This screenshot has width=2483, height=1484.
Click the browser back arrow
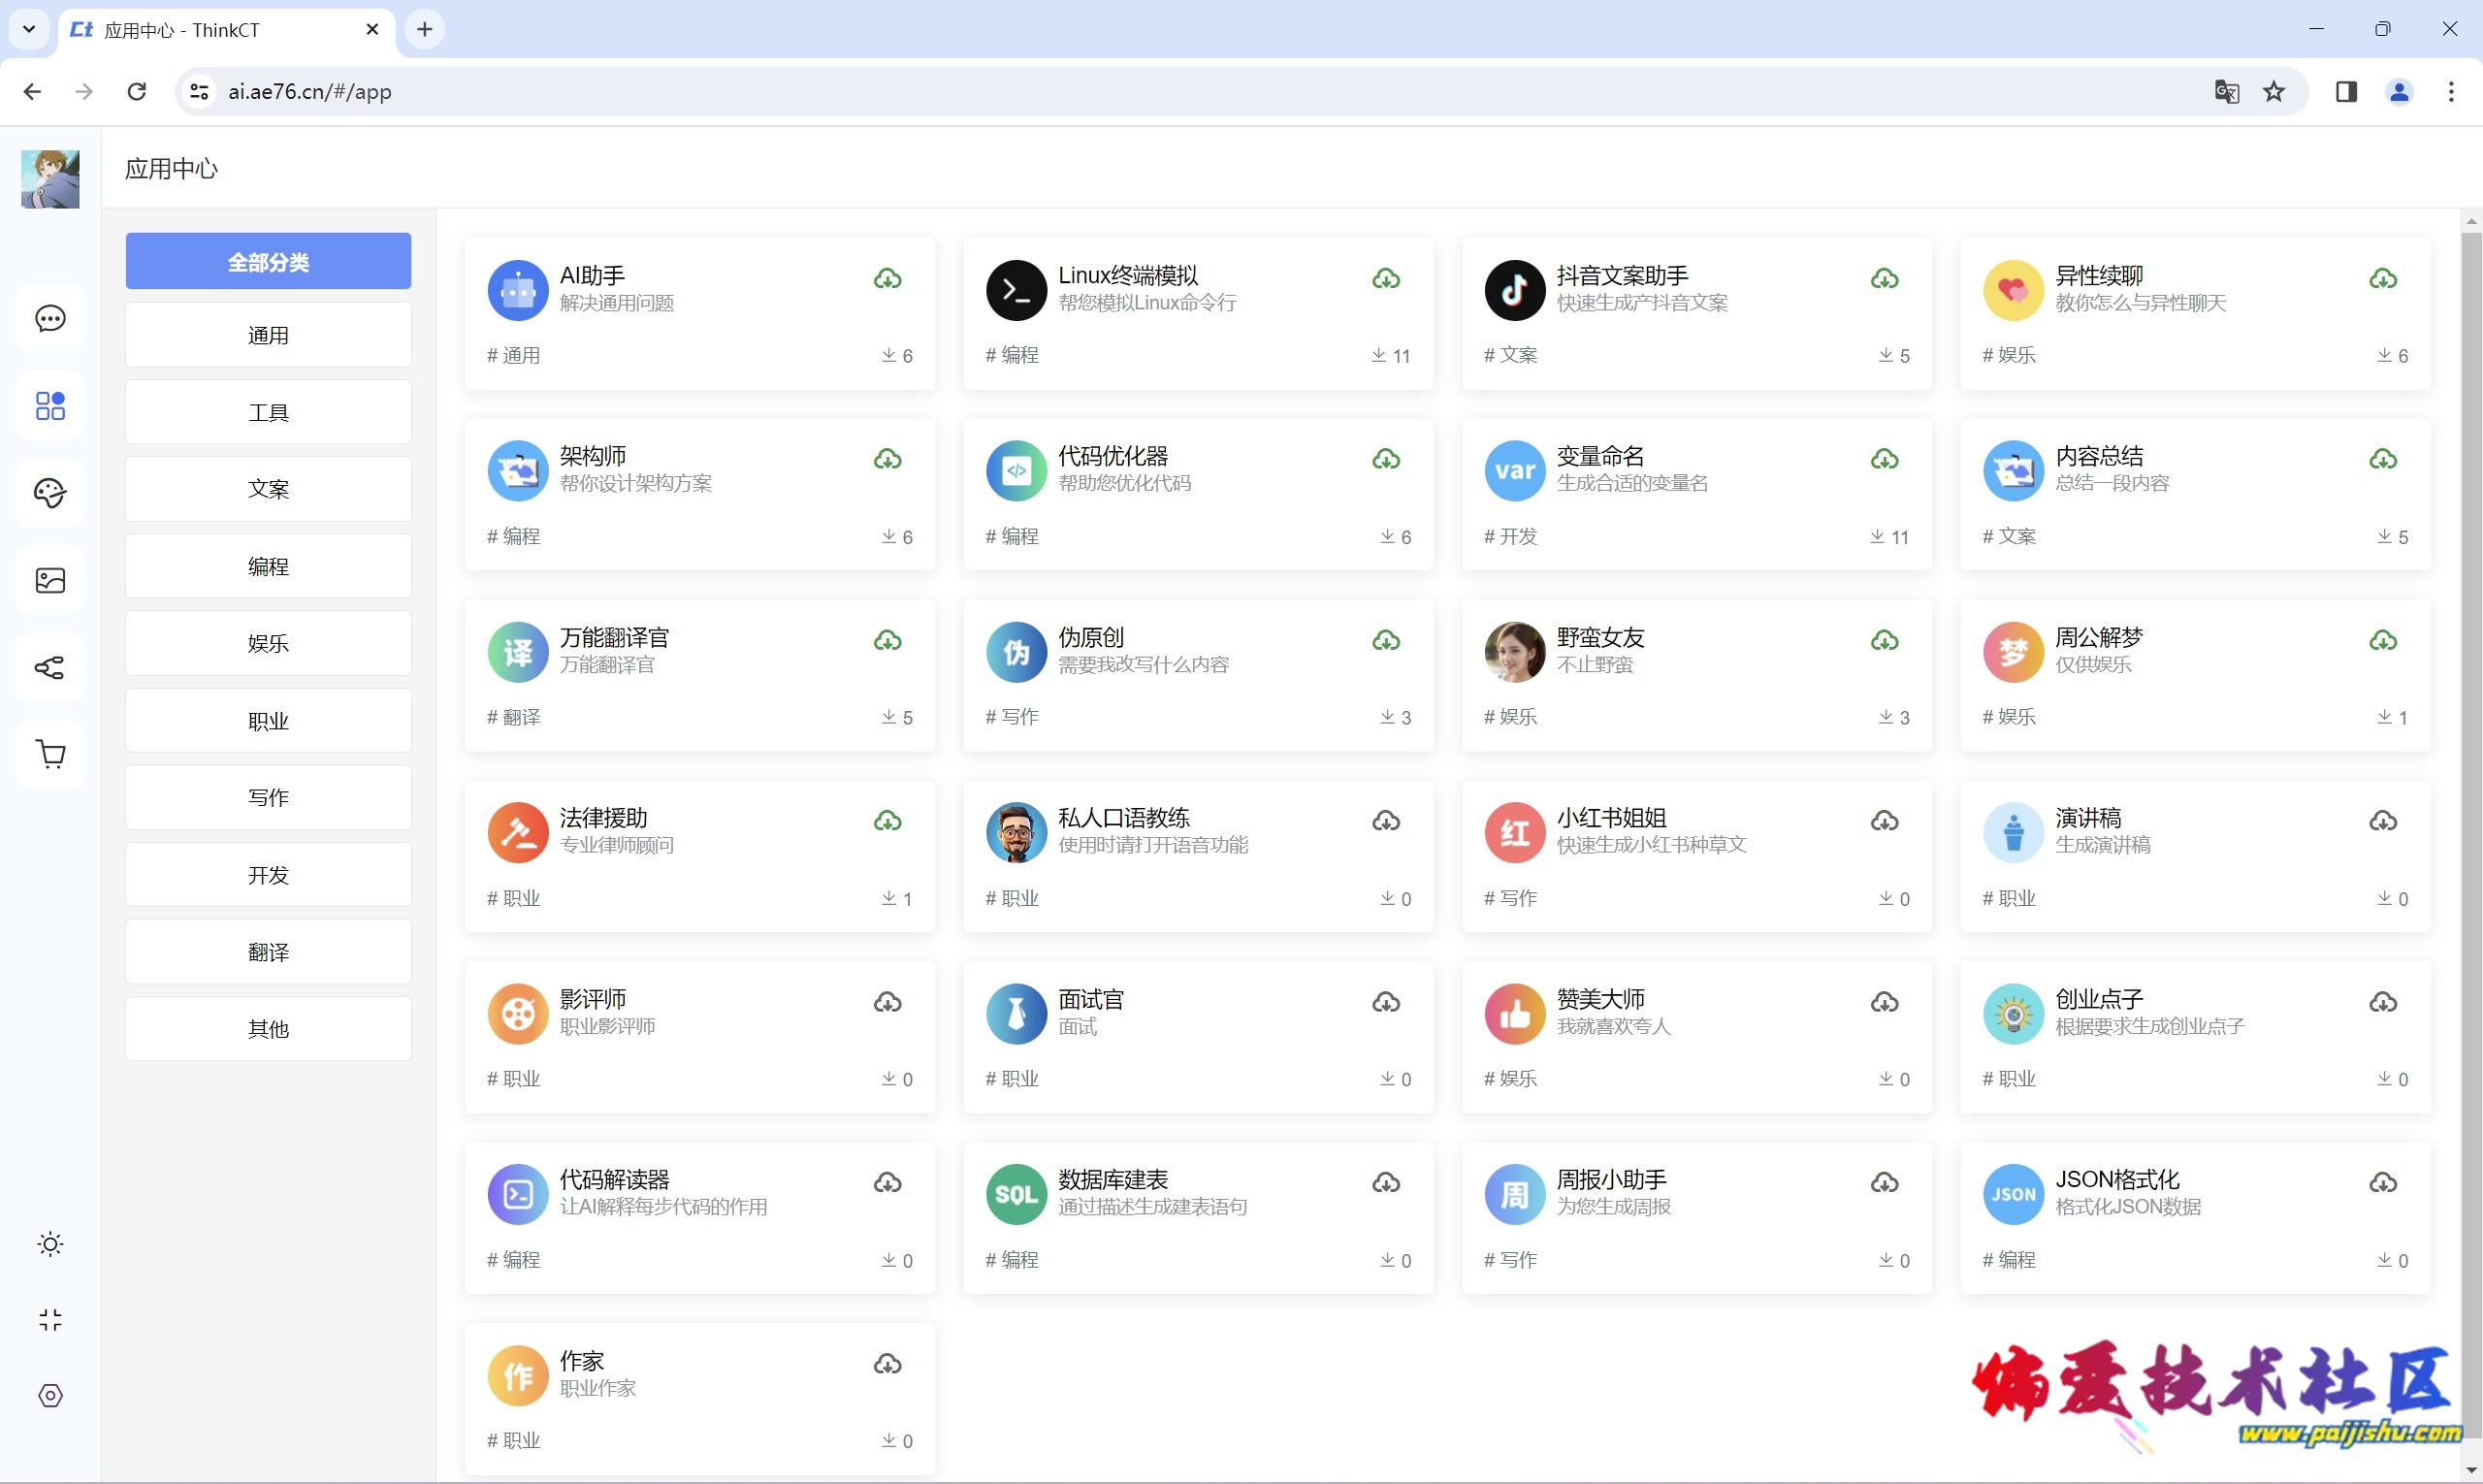coord(32,92)
